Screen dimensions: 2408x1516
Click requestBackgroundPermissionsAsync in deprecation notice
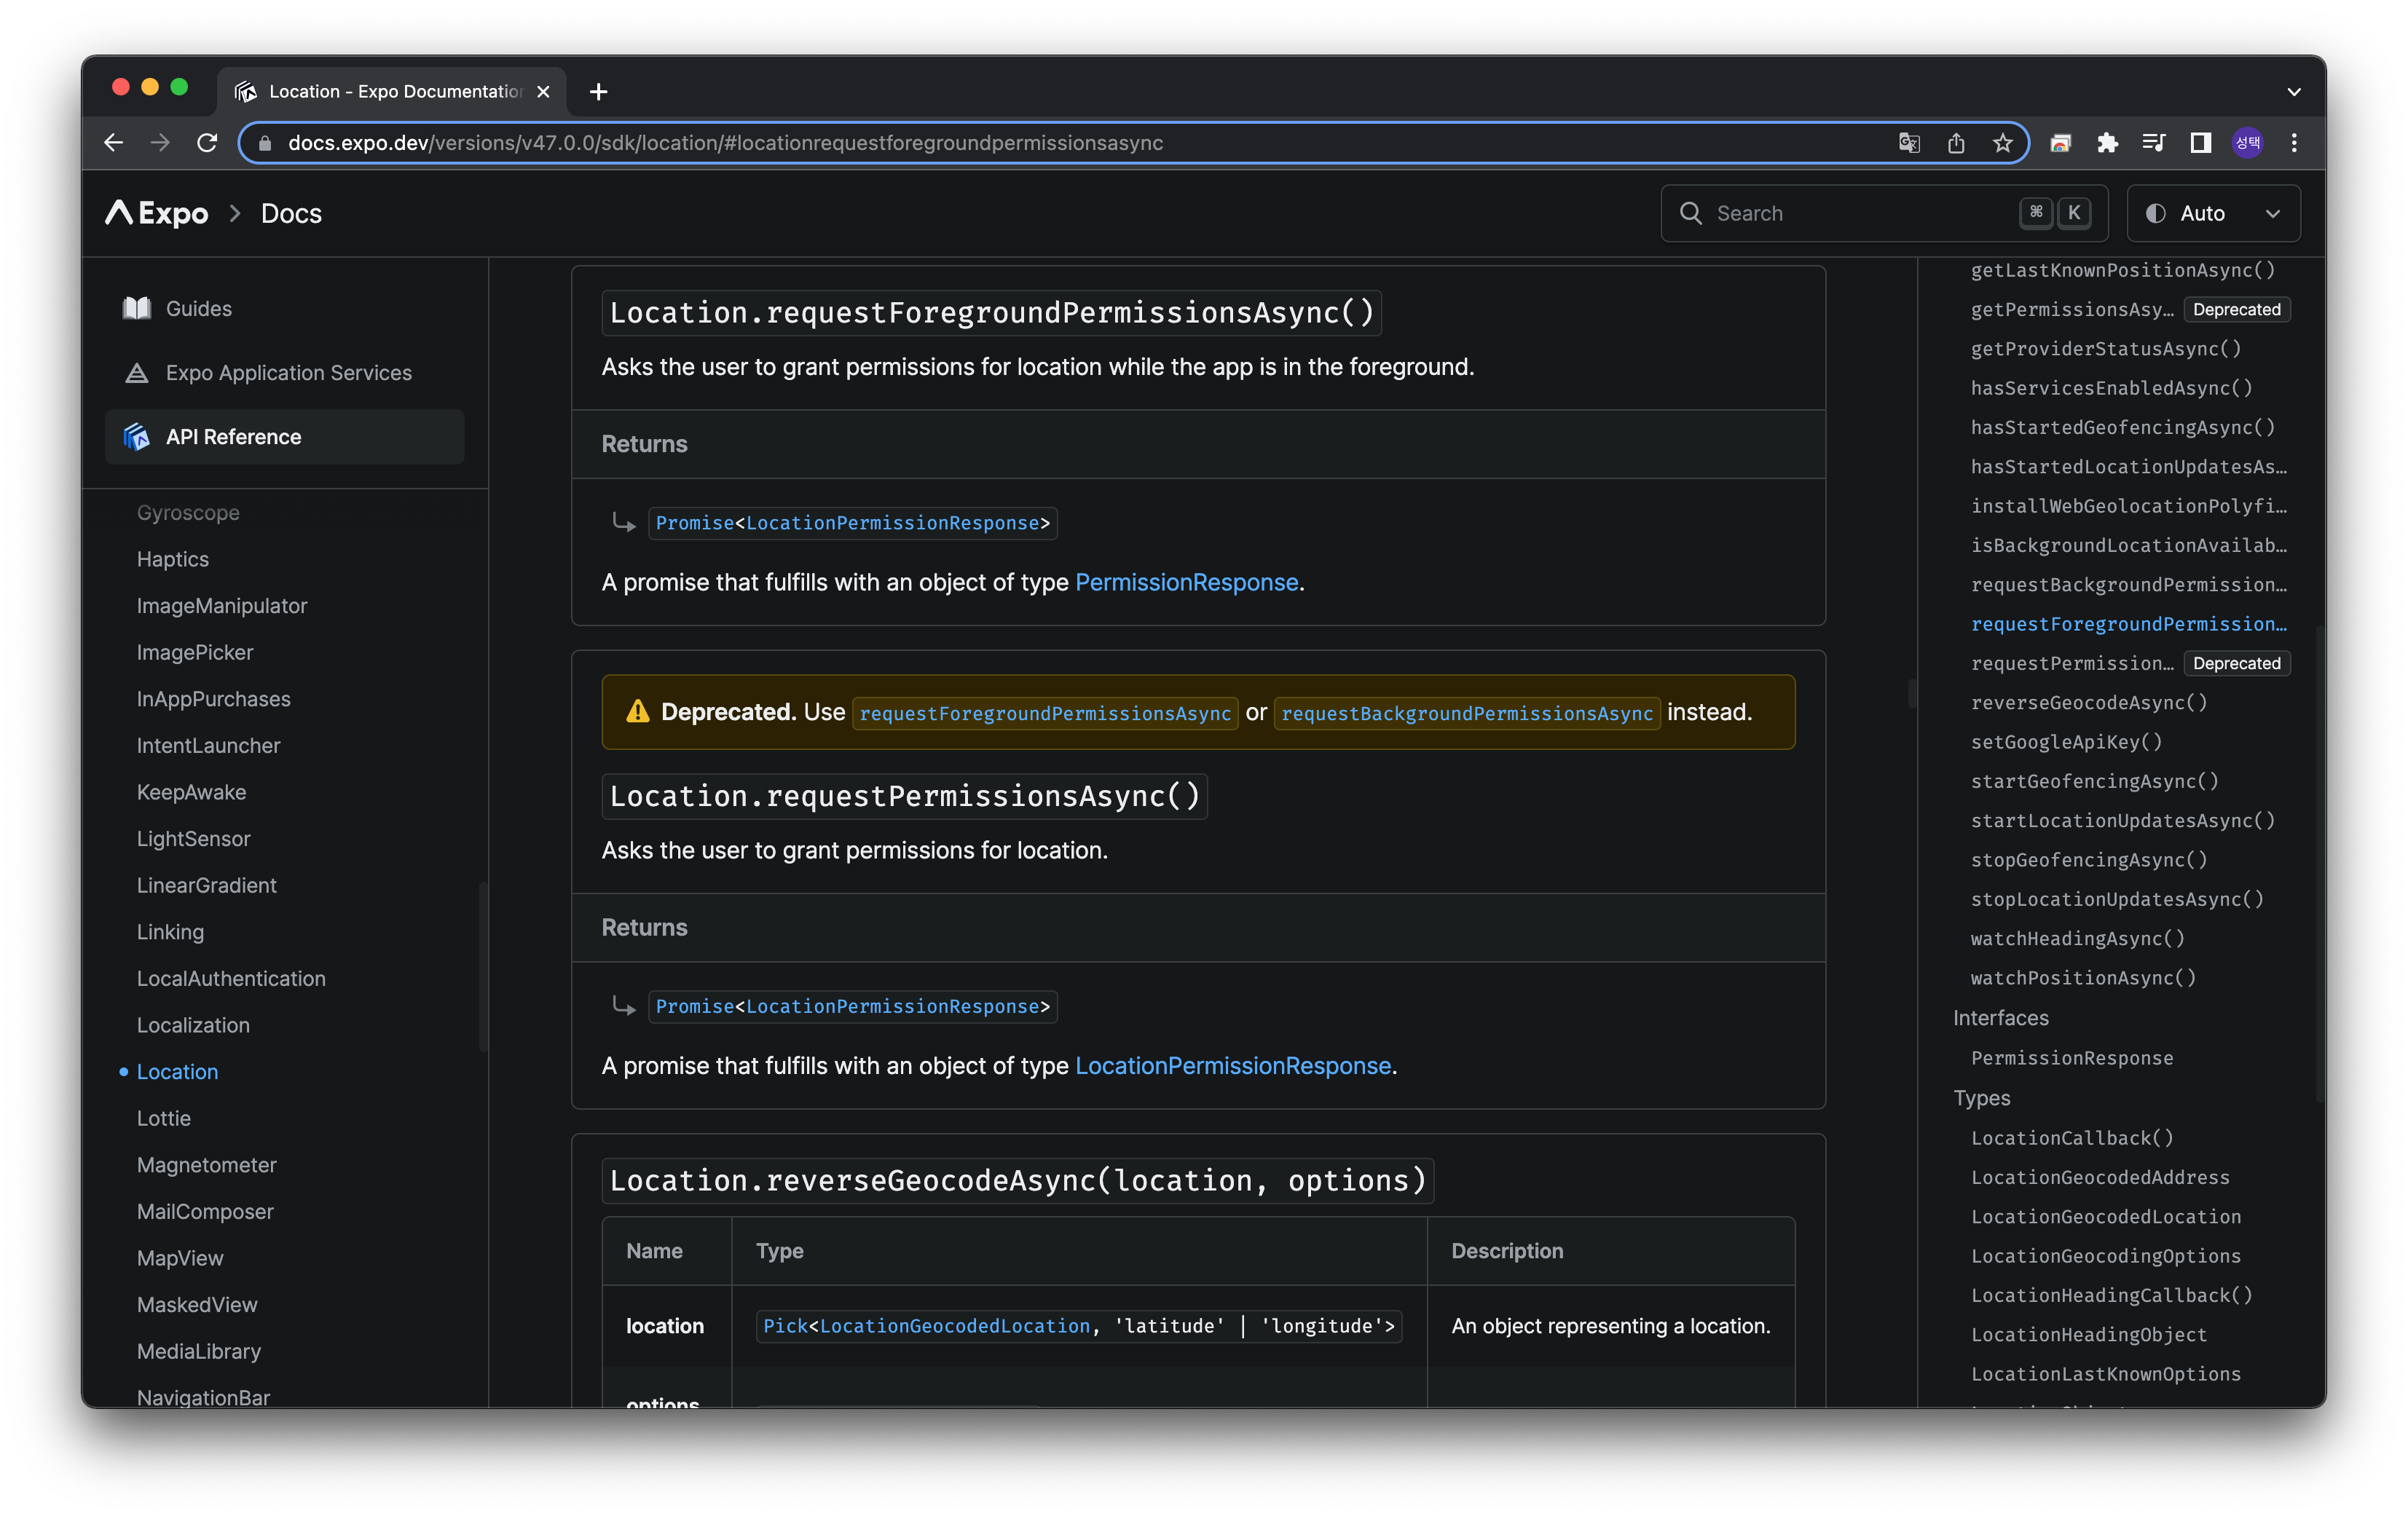(1466, 713)
